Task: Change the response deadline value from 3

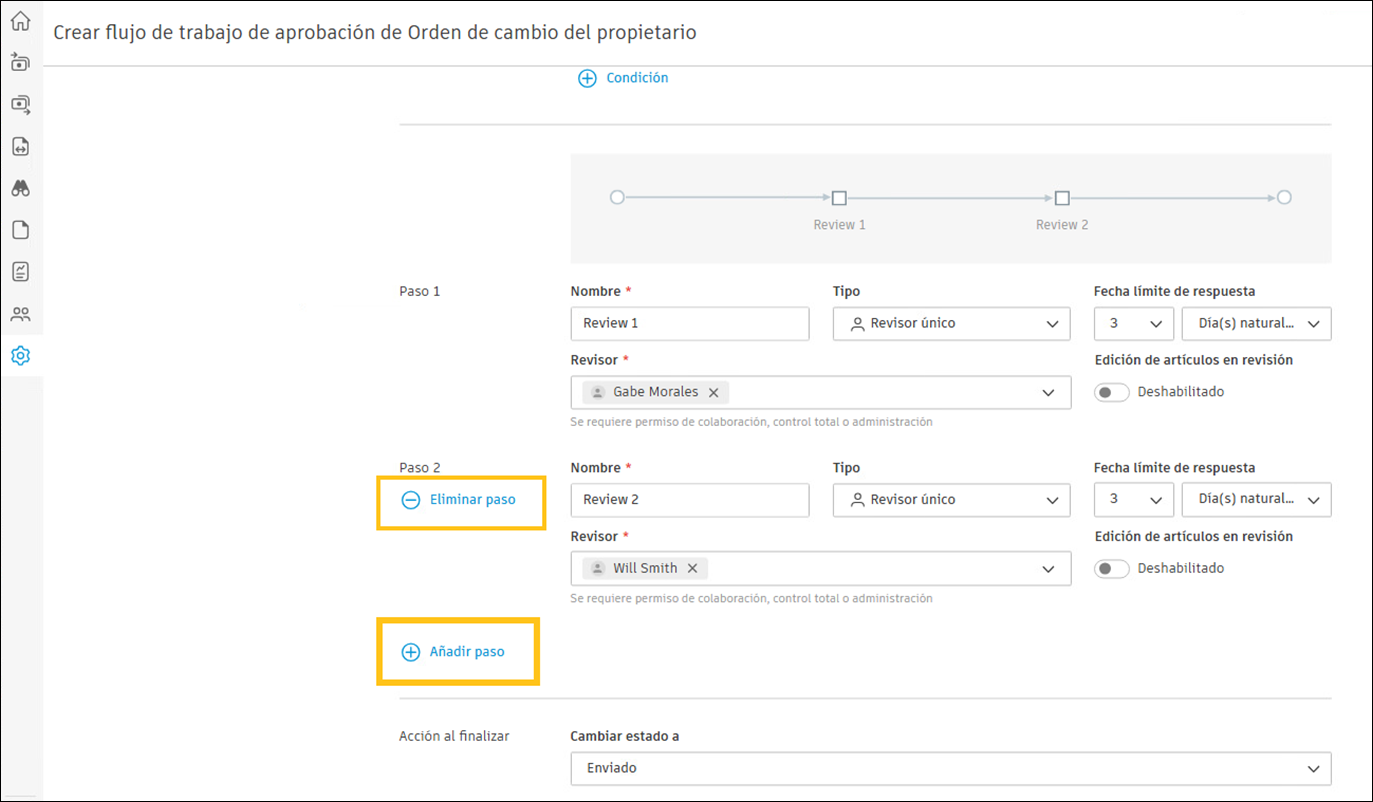Action: click(1133, 323)
